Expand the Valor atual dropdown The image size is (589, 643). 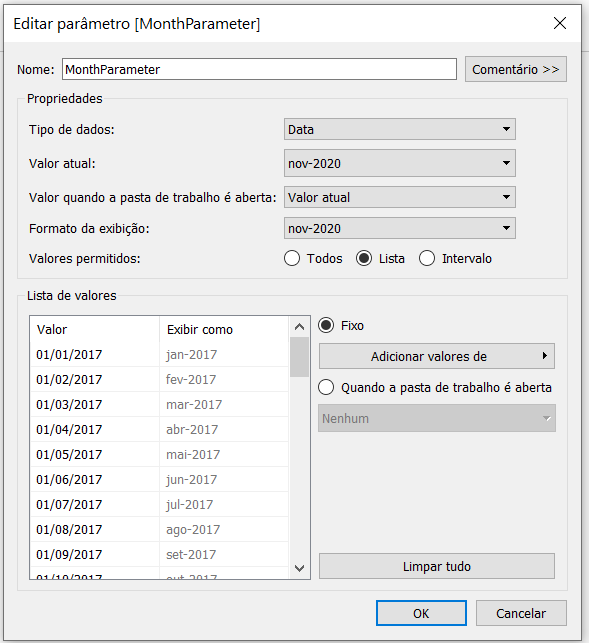(x=400, y=163)
